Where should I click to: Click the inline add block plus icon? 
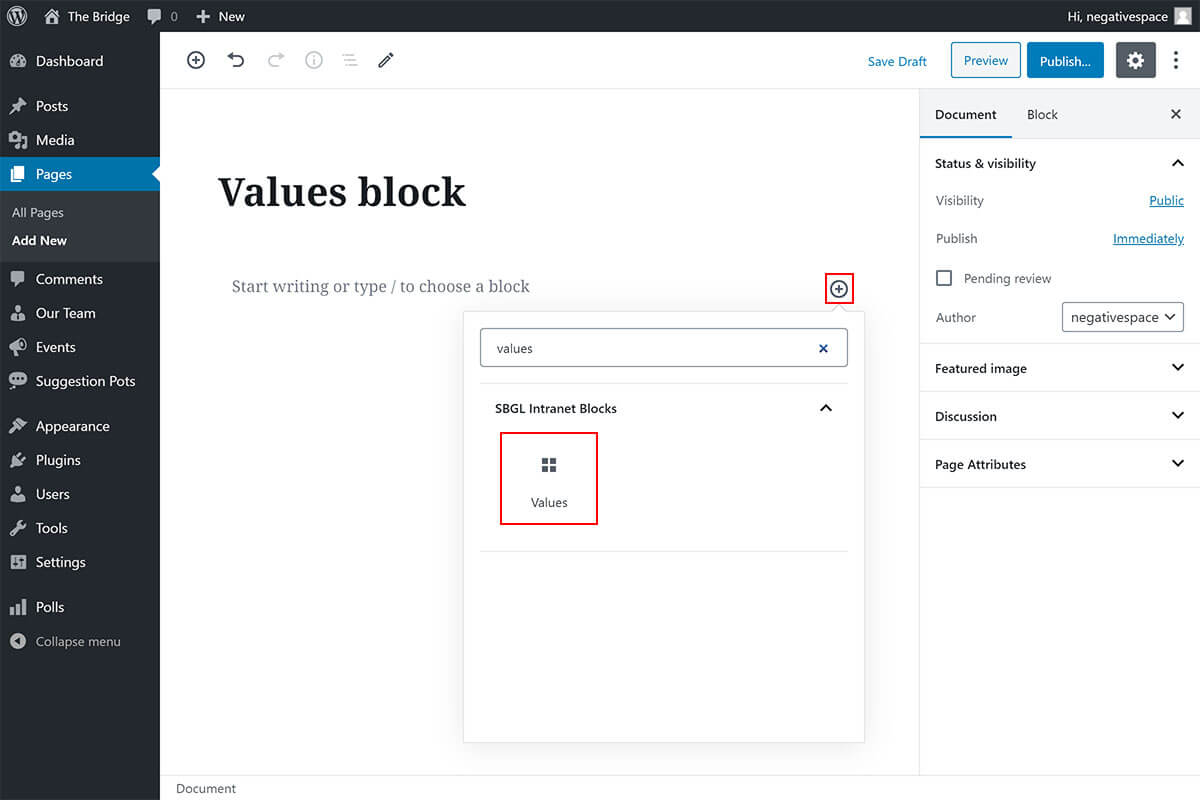[x=839, y=289]
